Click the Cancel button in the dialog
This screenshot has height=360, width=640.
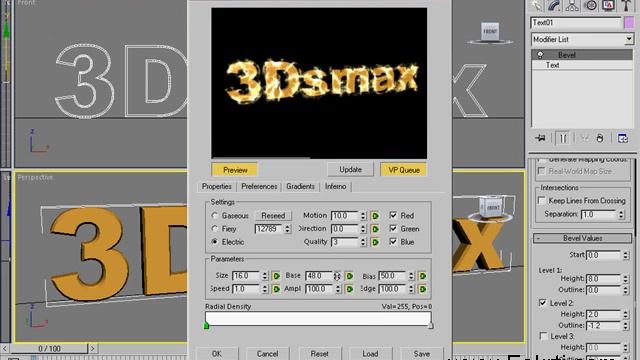click(x=268, y=353)
